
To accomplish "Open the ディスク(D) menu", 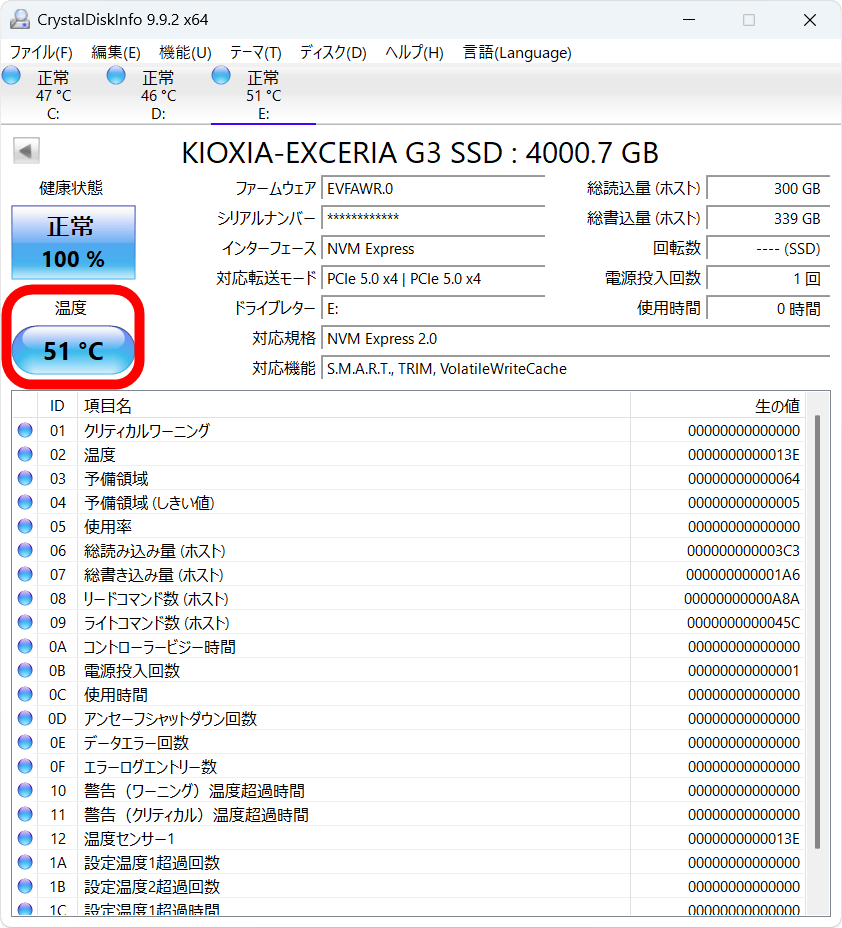I will pyautogui.click(x=333, y=53).
